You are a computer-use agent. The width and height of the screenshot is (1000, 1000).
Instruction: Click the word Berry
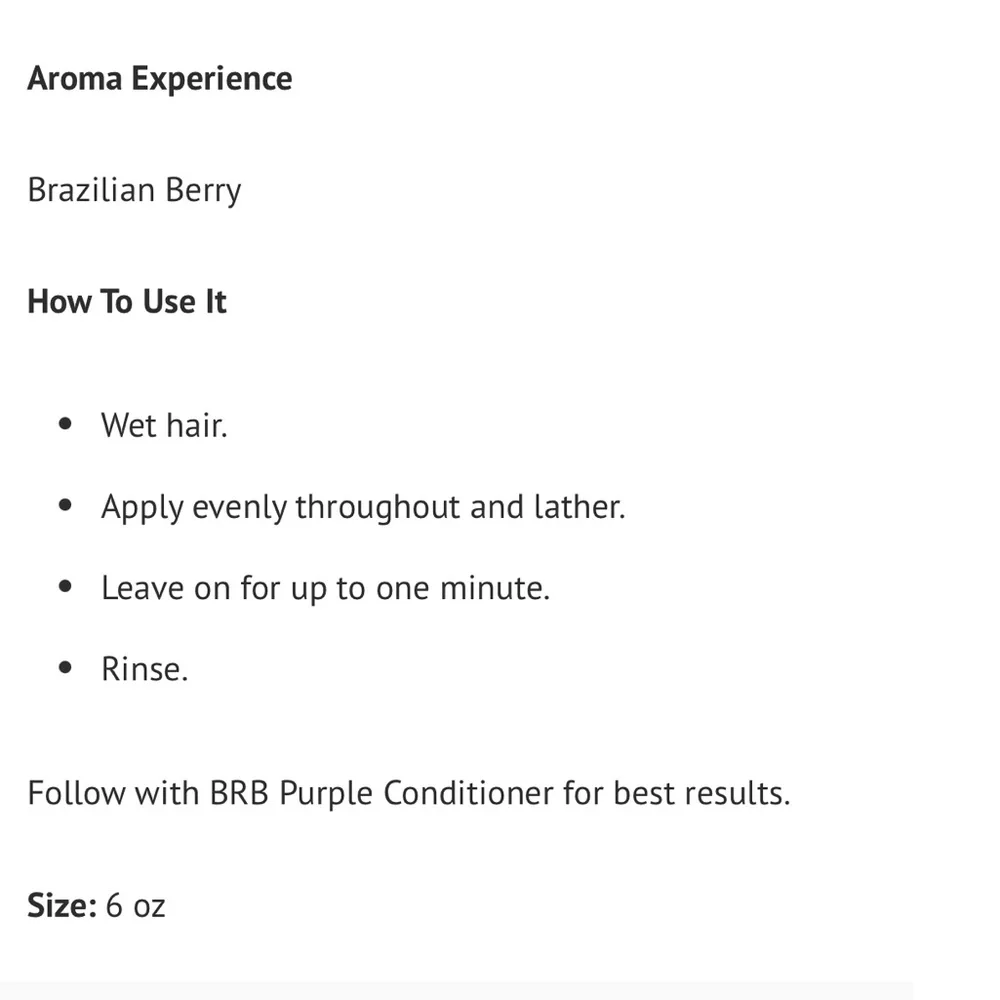click(x=203, y=190)
